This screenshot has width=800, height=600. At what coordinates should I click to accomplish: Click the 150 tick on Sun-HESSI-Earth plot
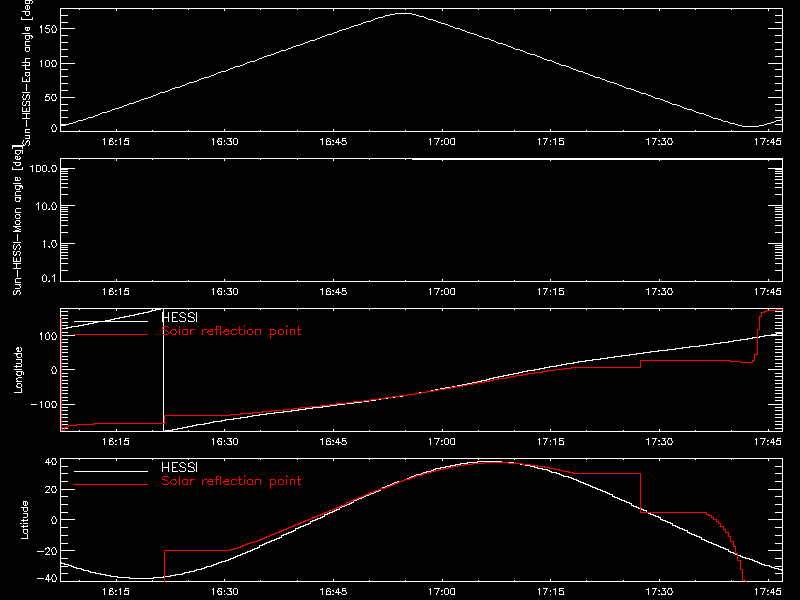pyautogui.click(x=47, y=29)
